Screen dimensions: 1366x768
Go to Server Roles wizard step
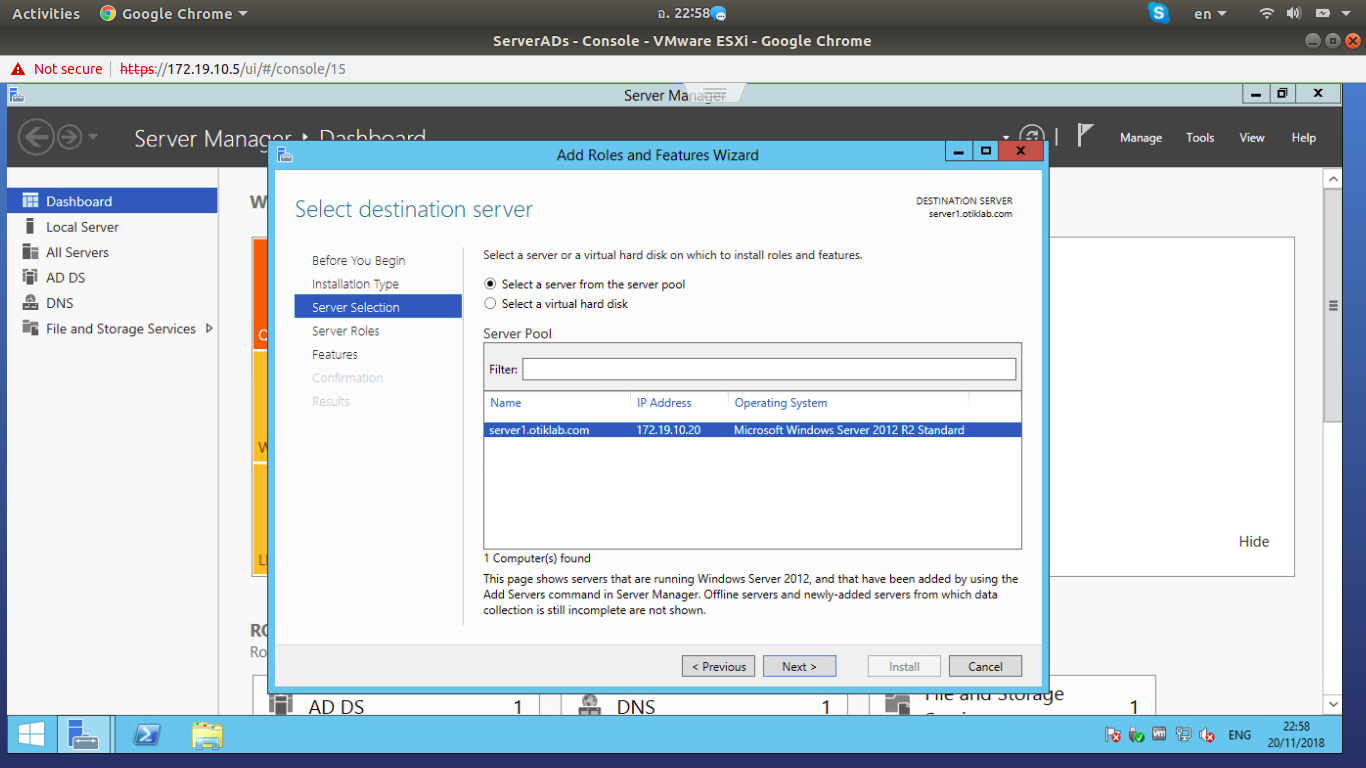point(346,331)
